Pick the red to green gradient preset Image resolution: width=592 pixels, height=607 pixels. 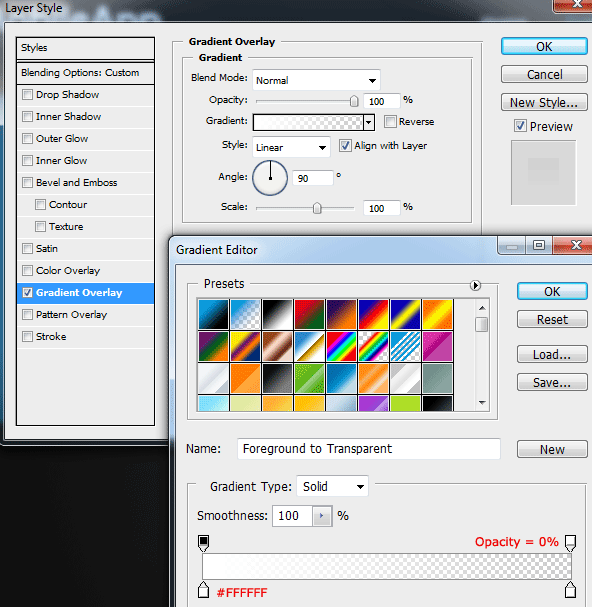309,314
